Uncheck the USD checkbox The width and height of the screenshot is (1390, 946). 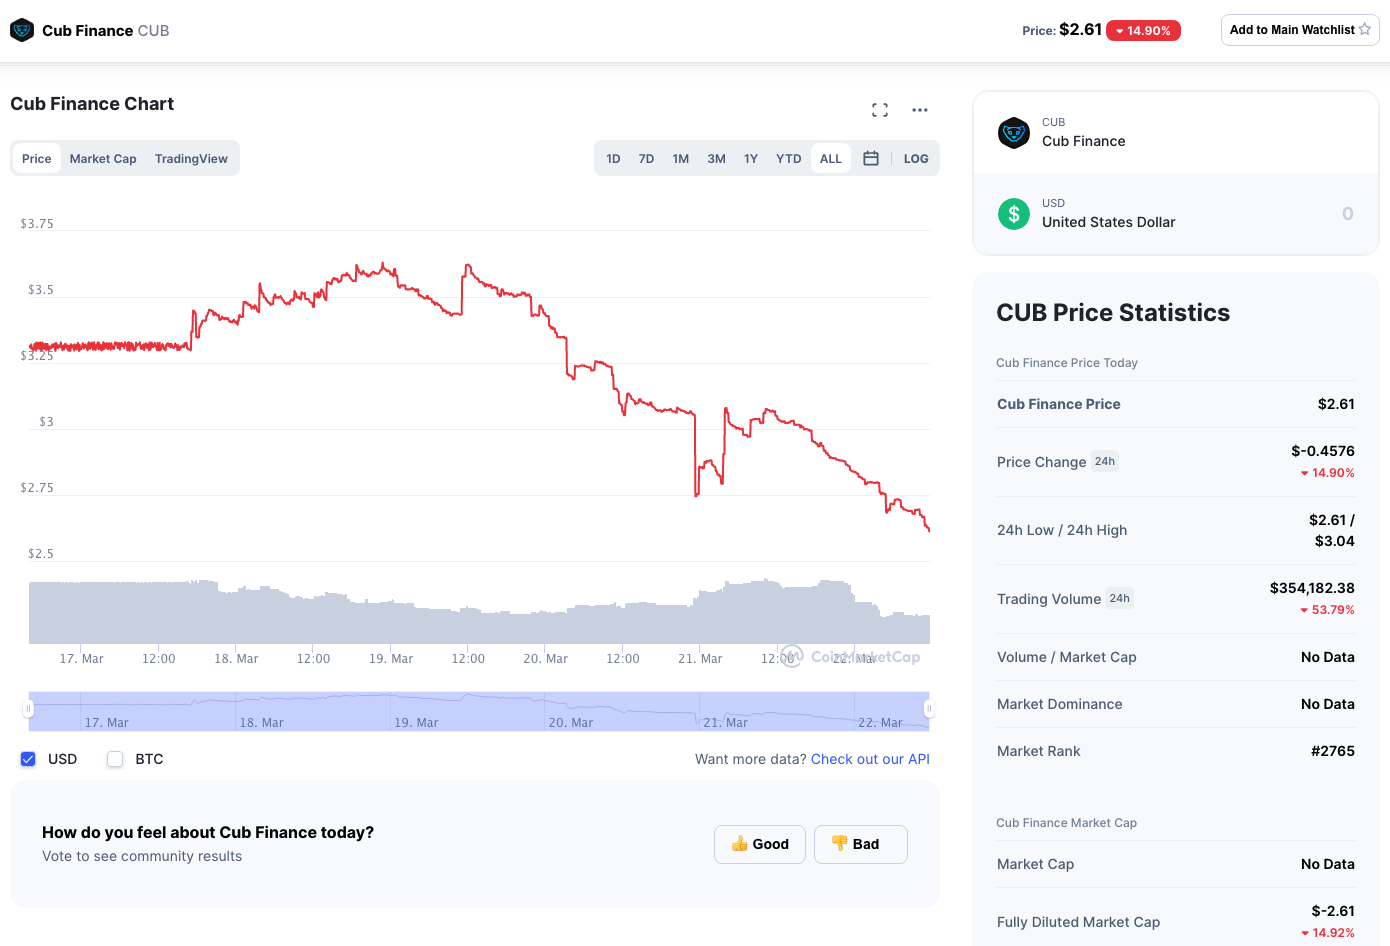(x=28, y=759)
